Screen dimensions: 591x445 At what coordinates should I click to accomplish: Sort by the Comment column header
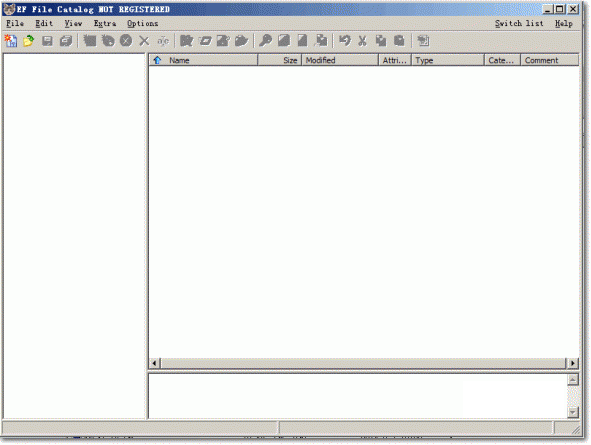(x=550, y=60)
